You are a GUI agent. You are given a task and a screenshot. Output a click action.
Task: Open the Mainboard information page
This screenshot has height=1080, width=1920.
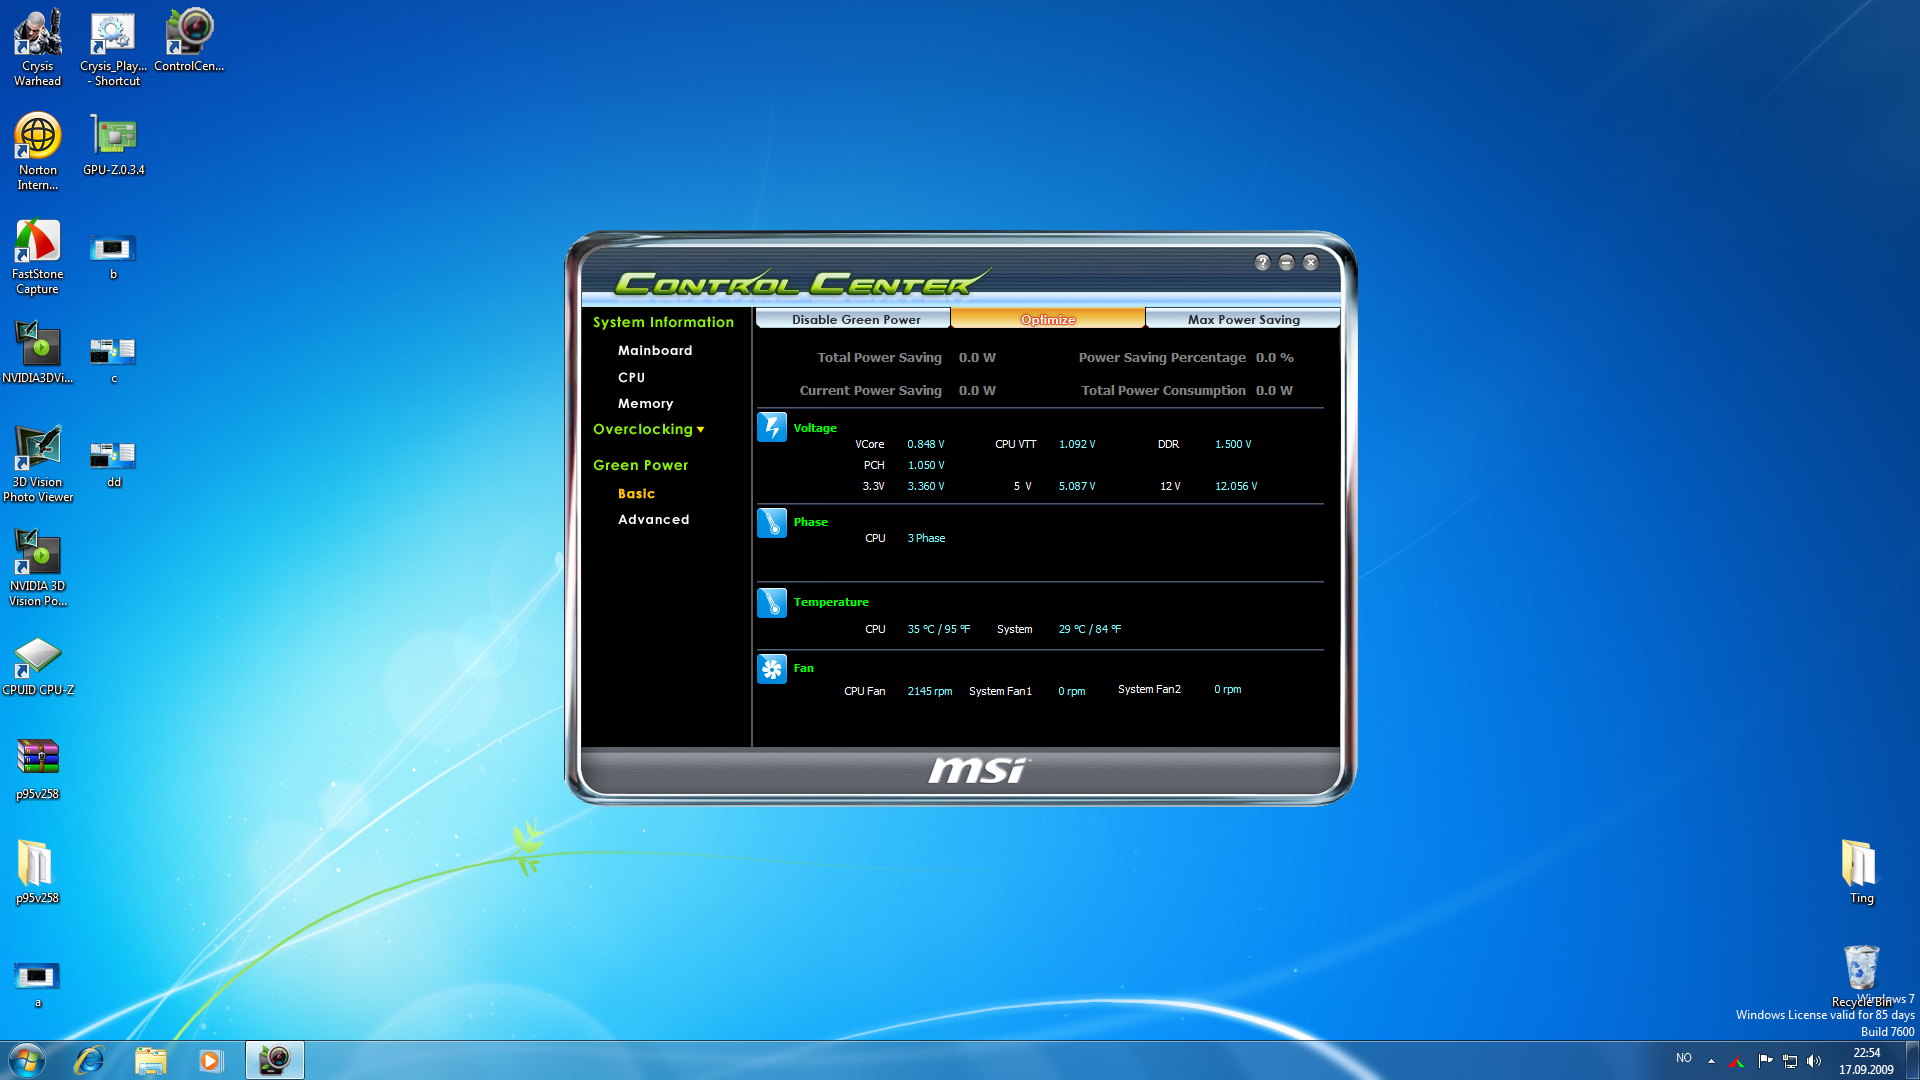[654, 351]
